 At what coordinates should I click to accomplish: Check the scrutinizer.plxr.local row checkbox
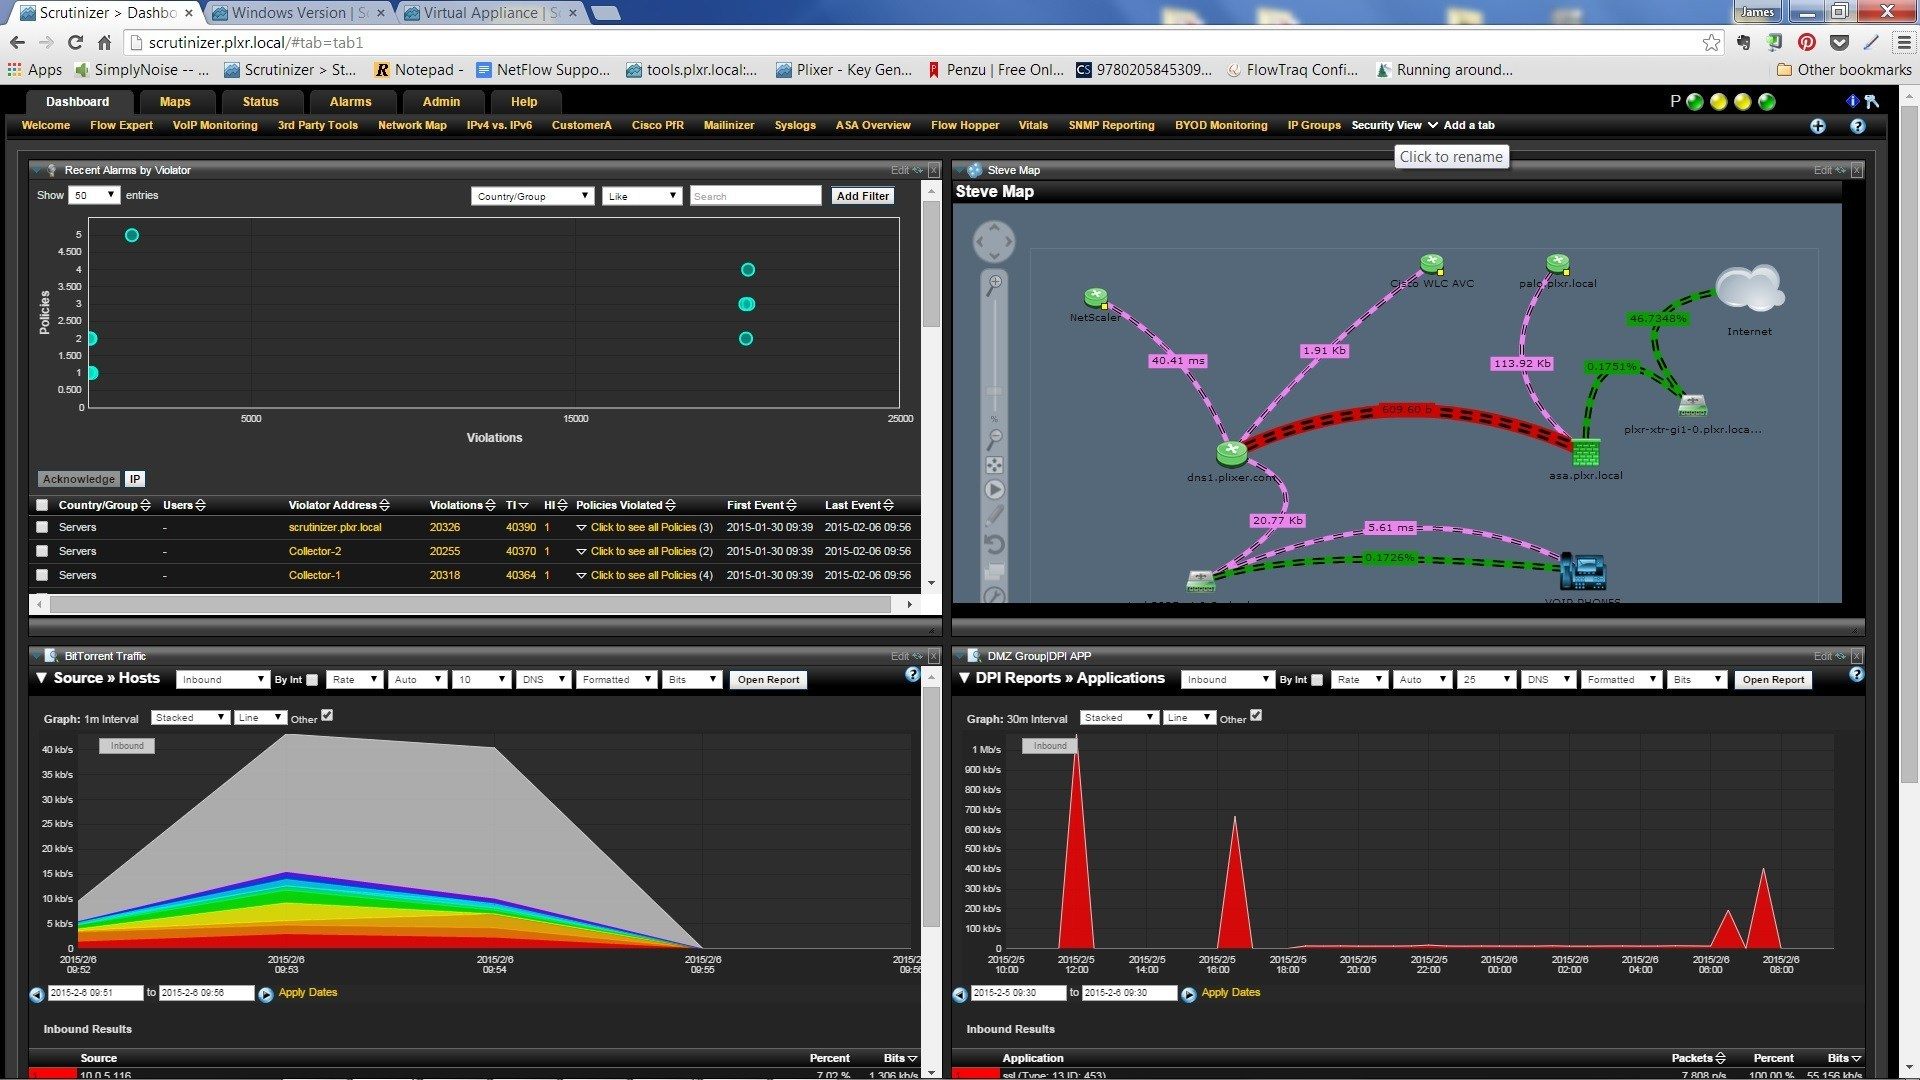42,527
